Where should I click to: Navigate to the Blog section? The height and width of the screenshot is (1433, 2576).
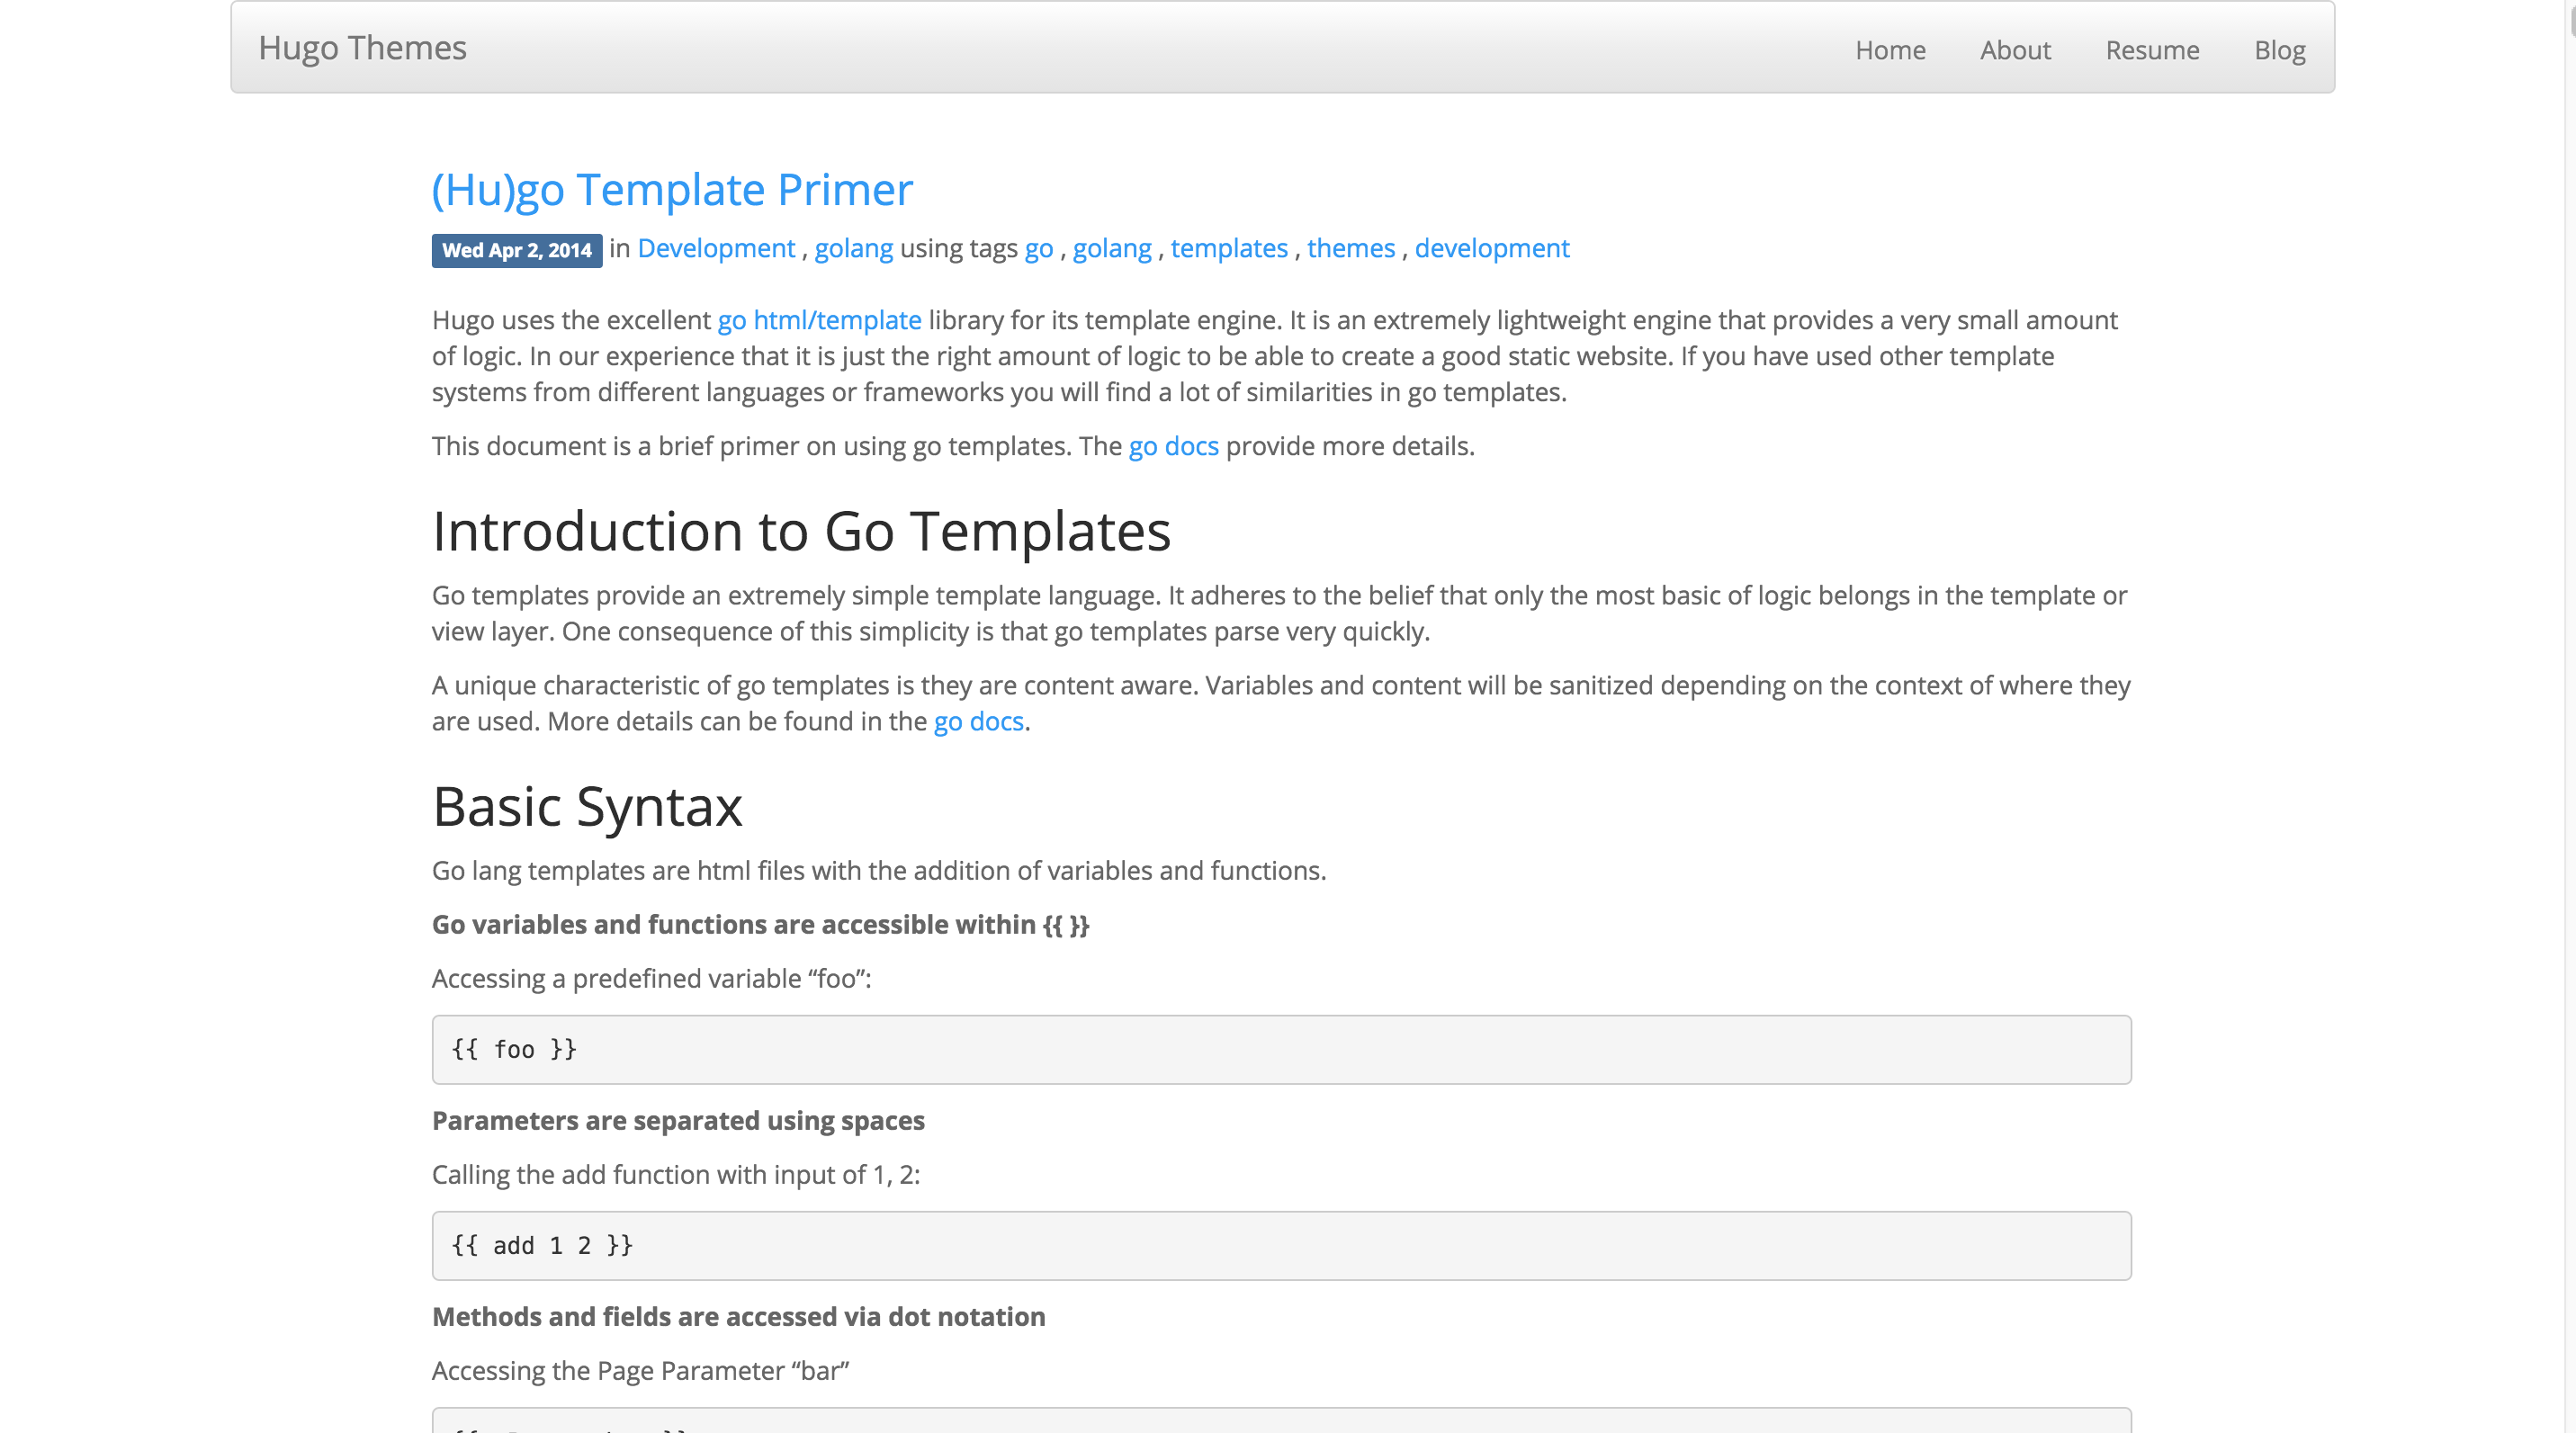(2279, 50)
